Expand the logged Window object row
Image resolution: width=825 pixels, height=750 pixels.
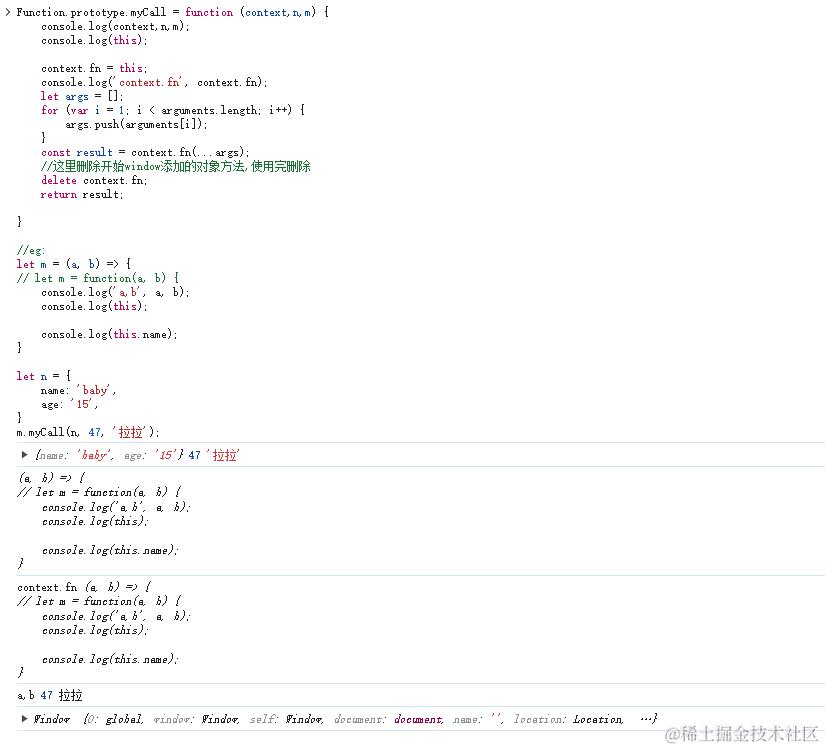coord(24,719)
